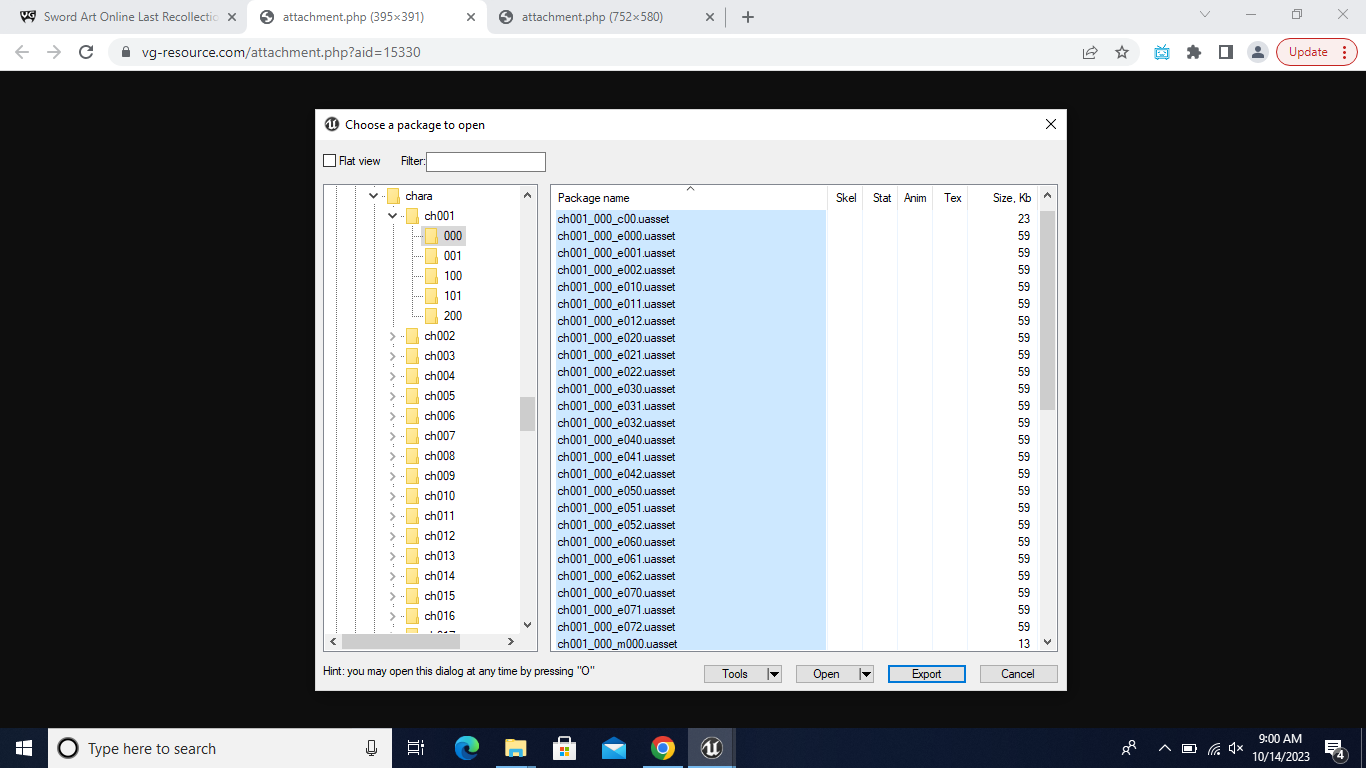Image resolution: width=1366 pixels, height=768 pixels.
Task: Expand the ch005 folder
Action: [392, 396]
